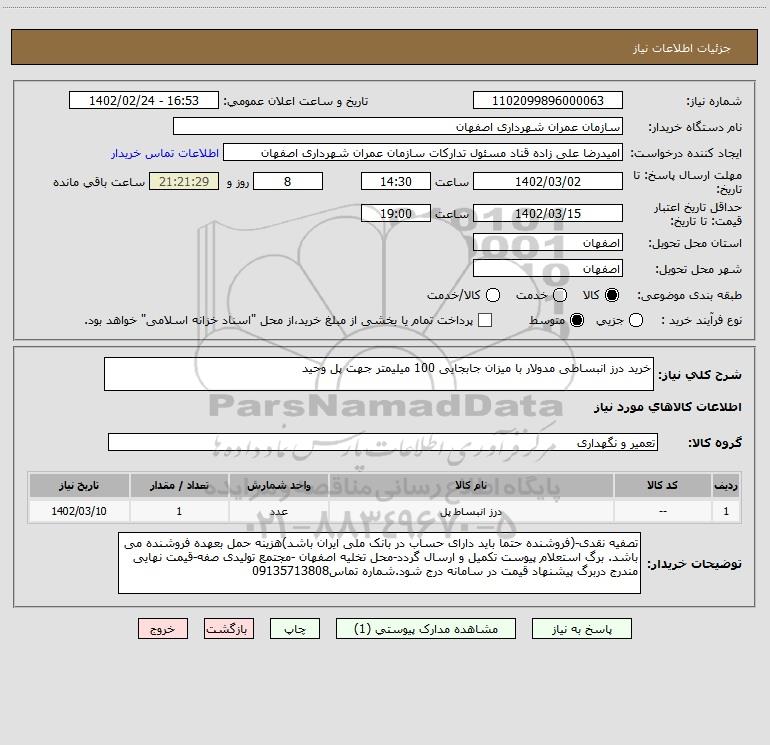Click the date cell 1402/03/10
Image resolution: width=770 pixels, height=745 pixels.
tap(79, 511)
